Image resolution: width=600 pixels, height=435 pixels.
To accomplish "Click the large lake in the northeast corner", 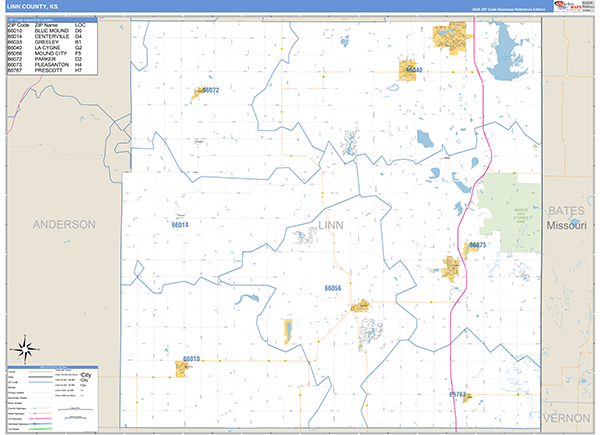I will pyautogui.click(x=506, y=54).
